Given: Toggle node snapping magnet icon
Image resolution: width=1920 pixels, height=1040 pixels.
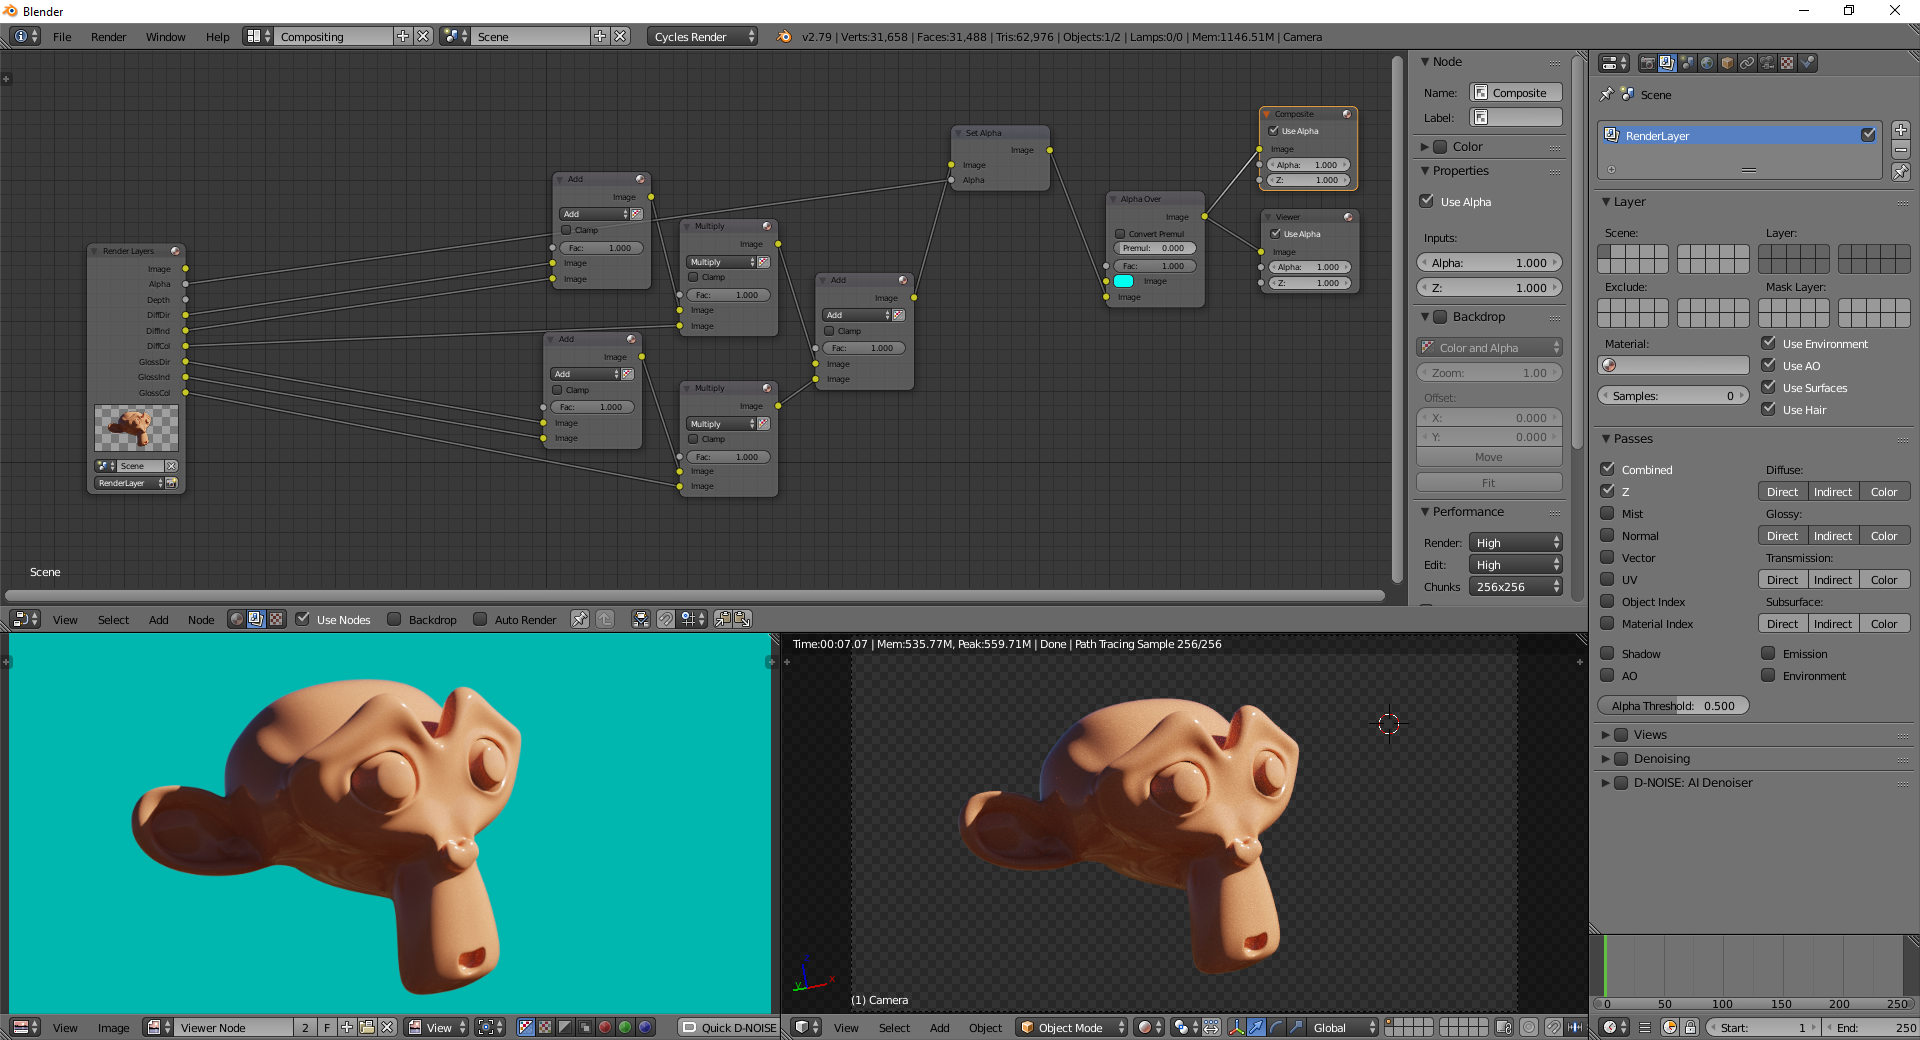Looking at the screenshot, I should pos(666,619).
